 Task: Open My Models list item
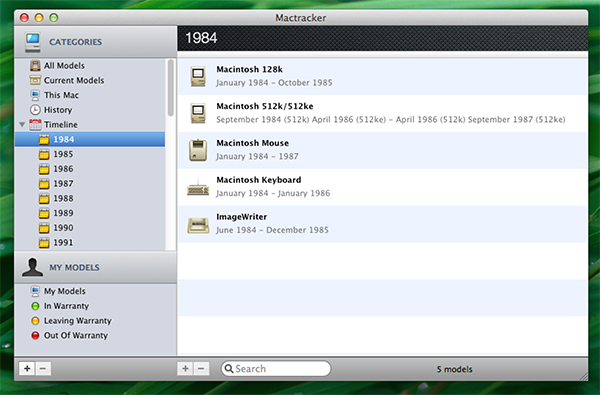coord(95,291)
